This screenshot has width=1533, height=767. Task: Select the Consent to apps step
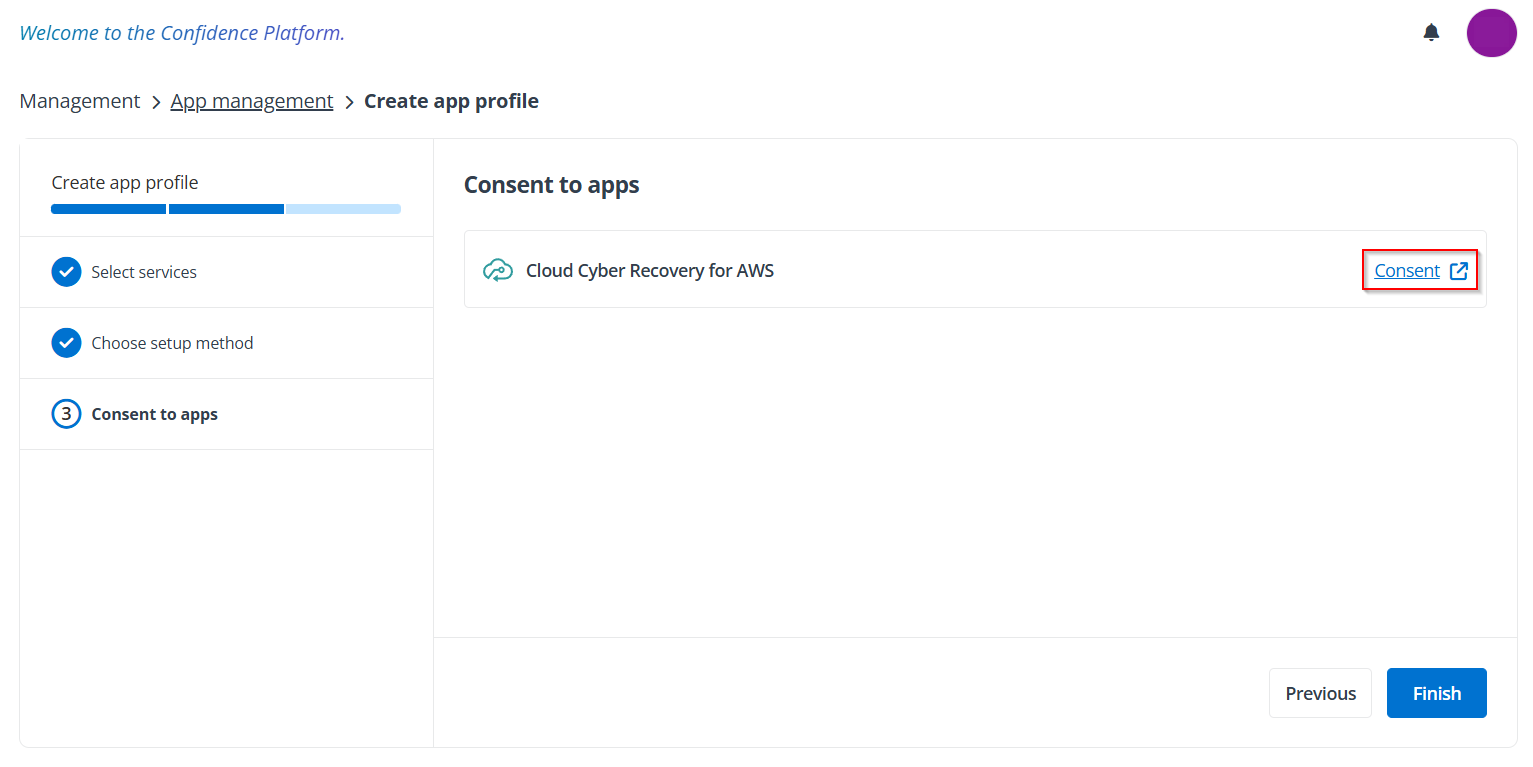click(x=154, y=414)
